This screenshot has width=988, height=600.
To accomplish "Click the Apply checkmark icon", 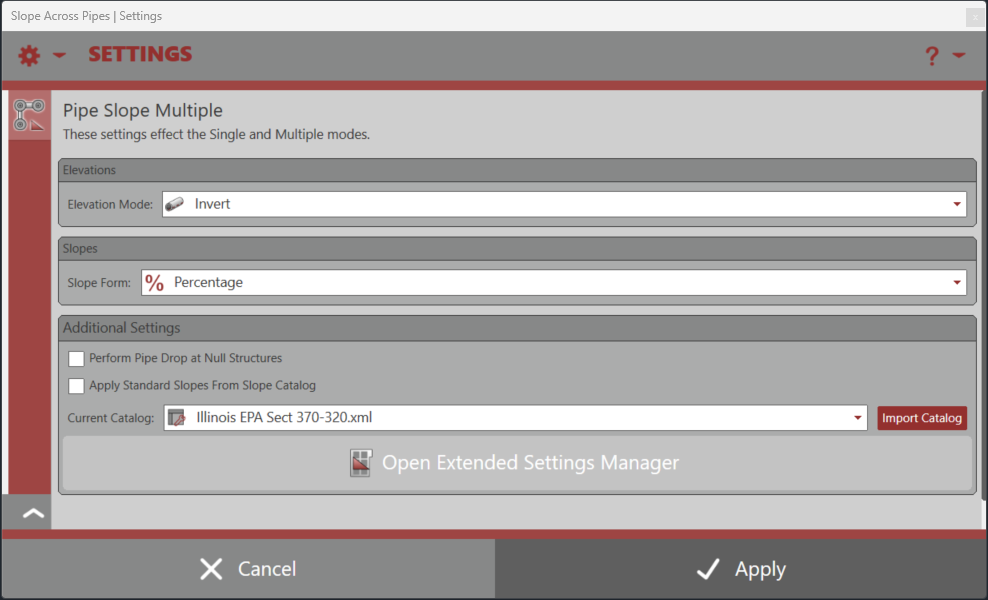I will (x=708, y=569).
